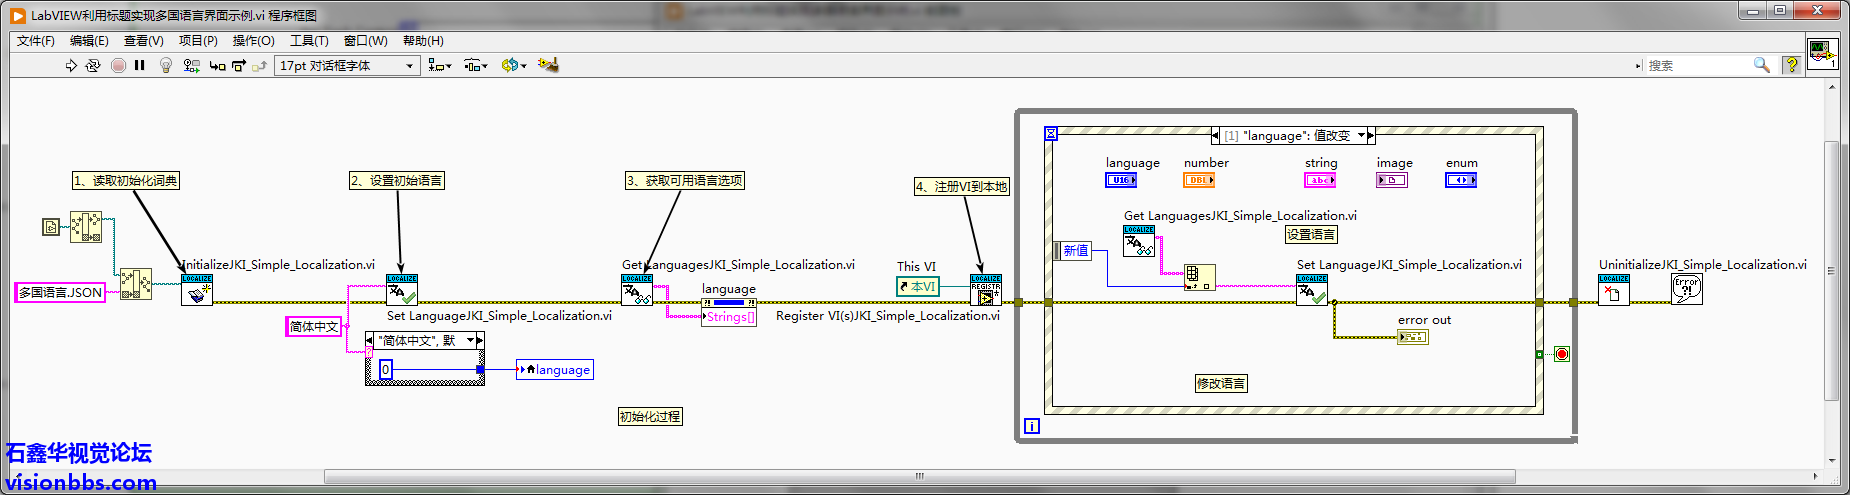Select the 修改语言 comment label
Viewport: 1850px width, 495px height.
[x=1221, y=383]
